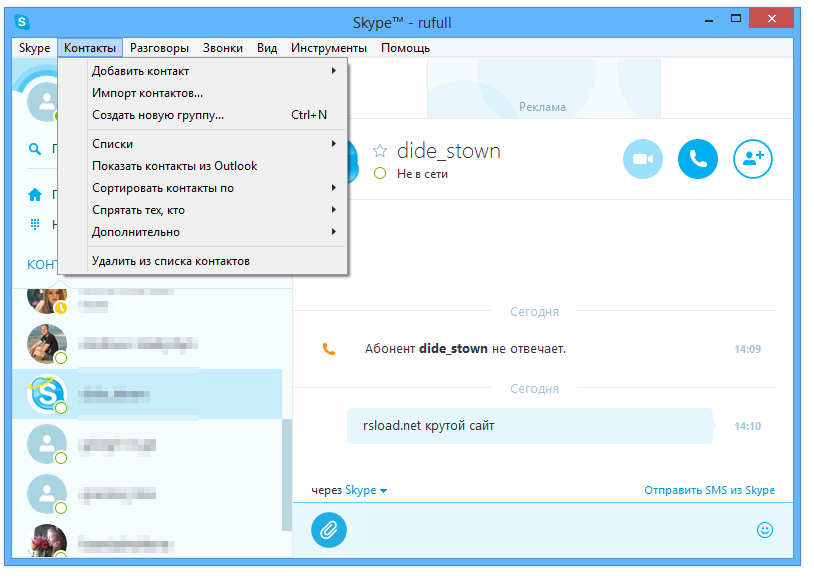Click the search magnifier icon in sidebar
The image size is (814, 581).
[x=35, y=150]
